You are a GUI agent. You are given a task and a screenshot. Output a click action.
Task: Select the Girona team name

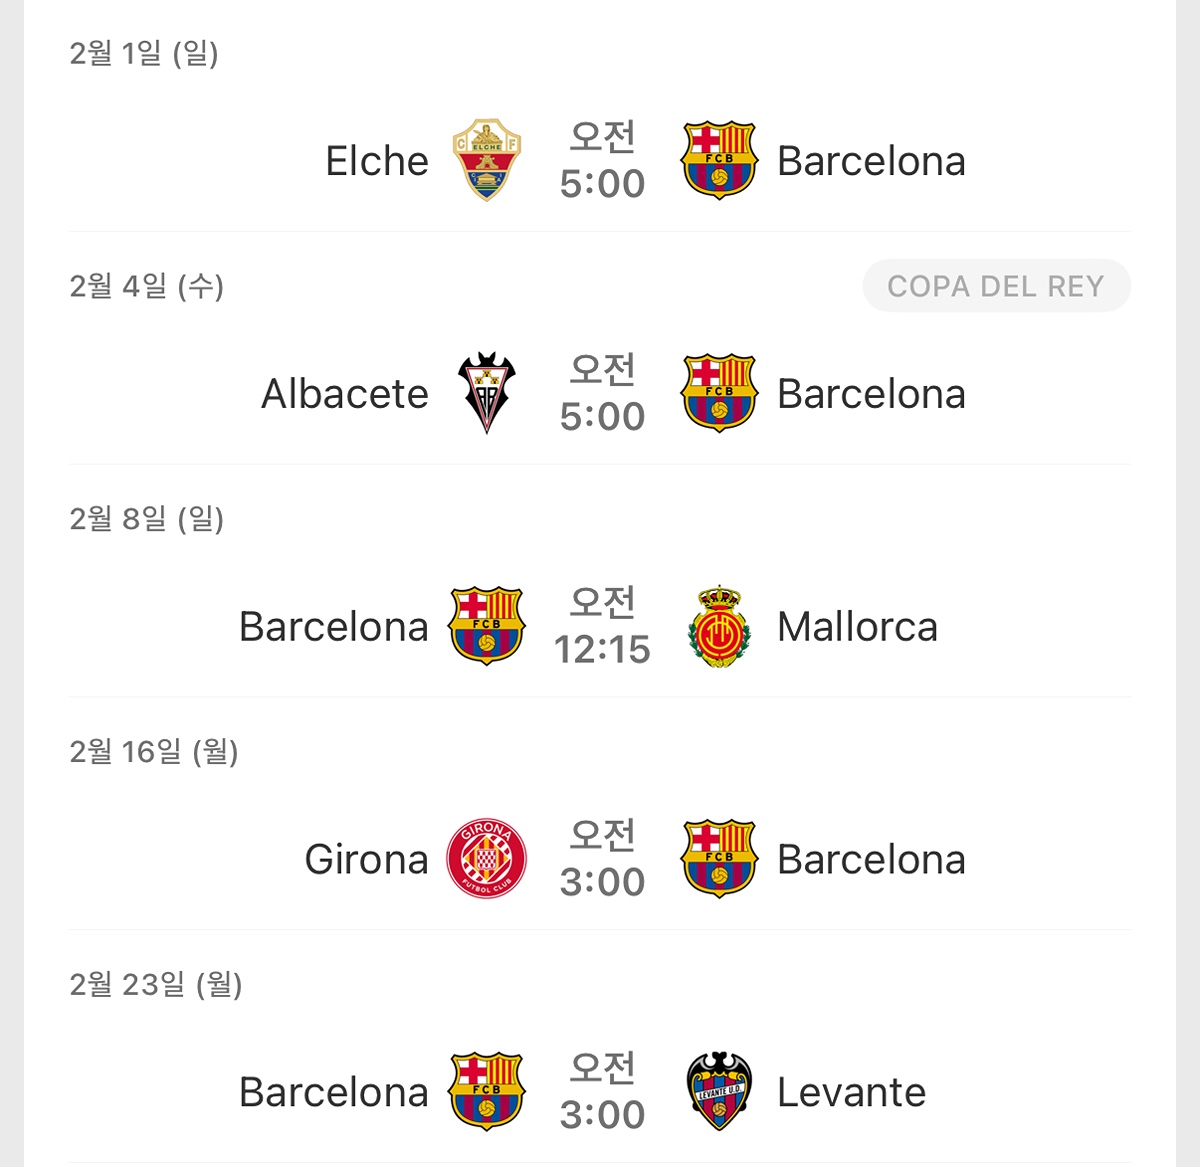coord(366,860)
